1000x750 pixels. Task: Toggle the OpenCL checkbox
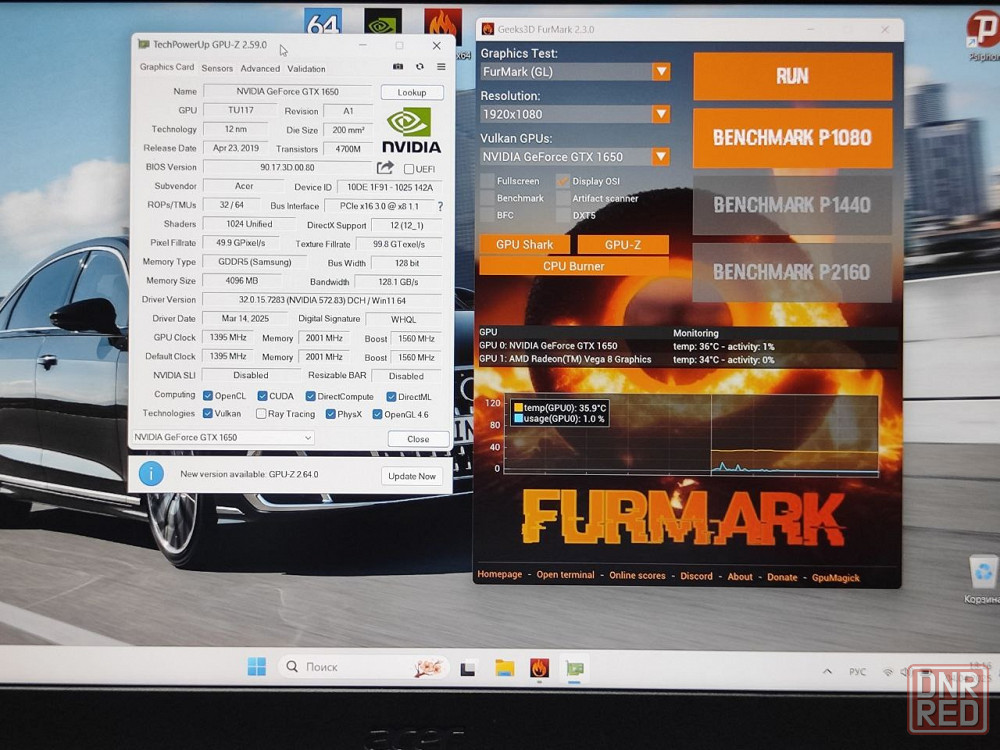click(207, 396)
